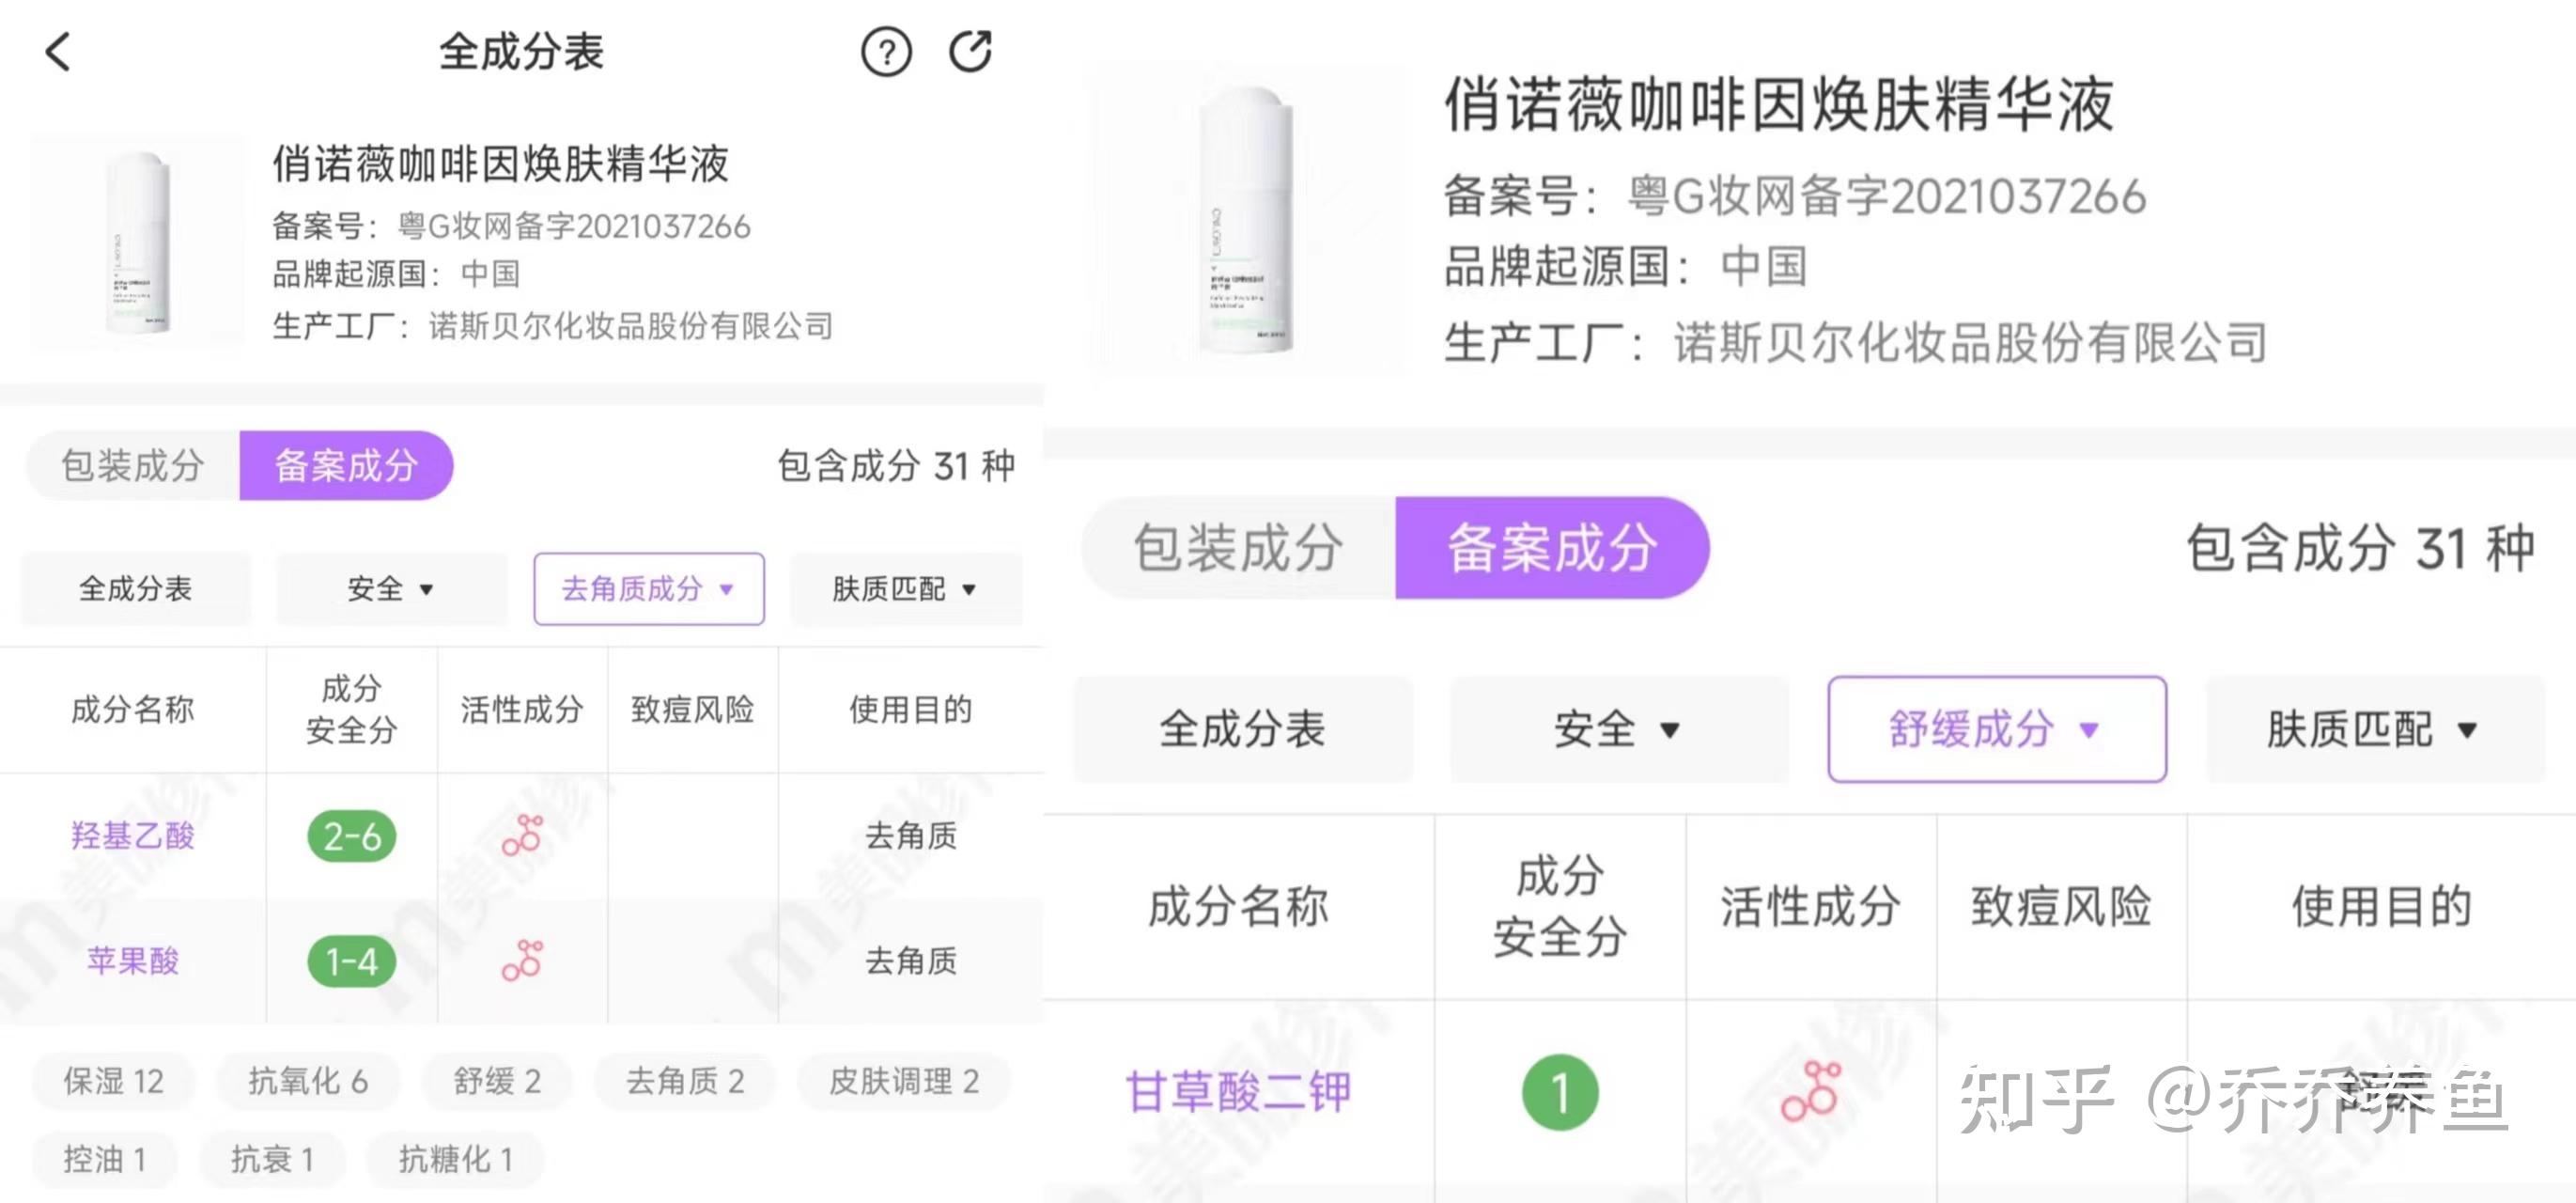The width and height of the screenshot is (2576, 1203).
Task: Select the 抗氧化 6 category tag
Action: click(x=308, y=1081)
